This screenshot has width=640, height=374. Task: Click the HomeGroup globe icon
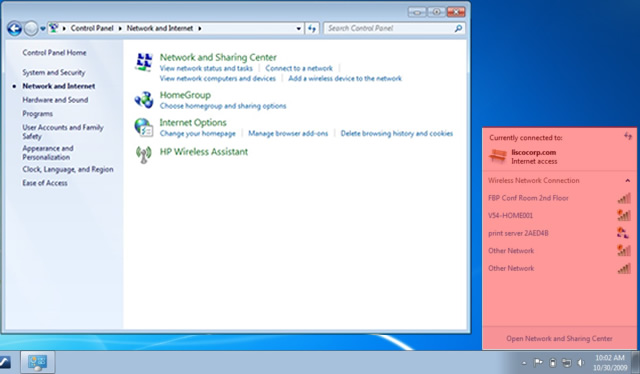(144, 100)
